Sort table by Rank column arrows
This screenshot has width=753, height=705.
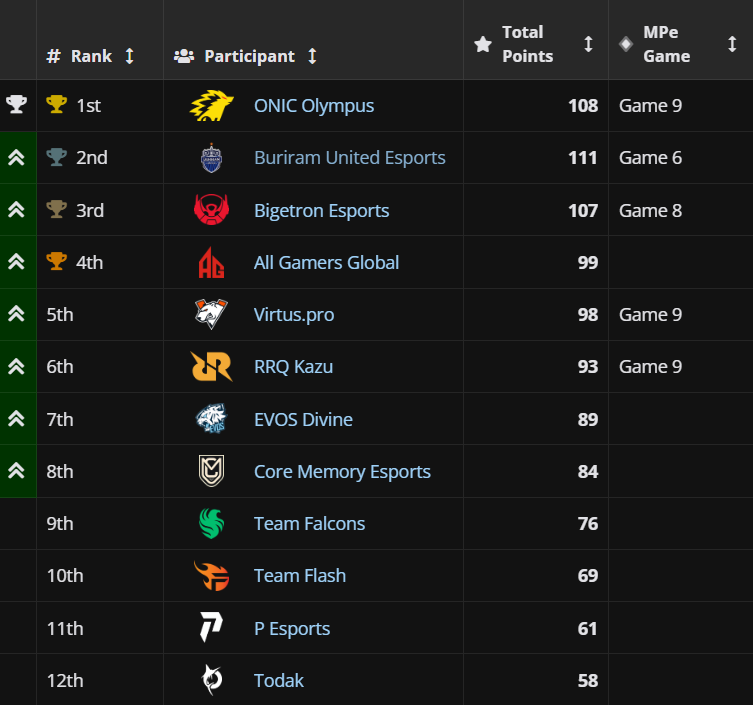[129, 56]
